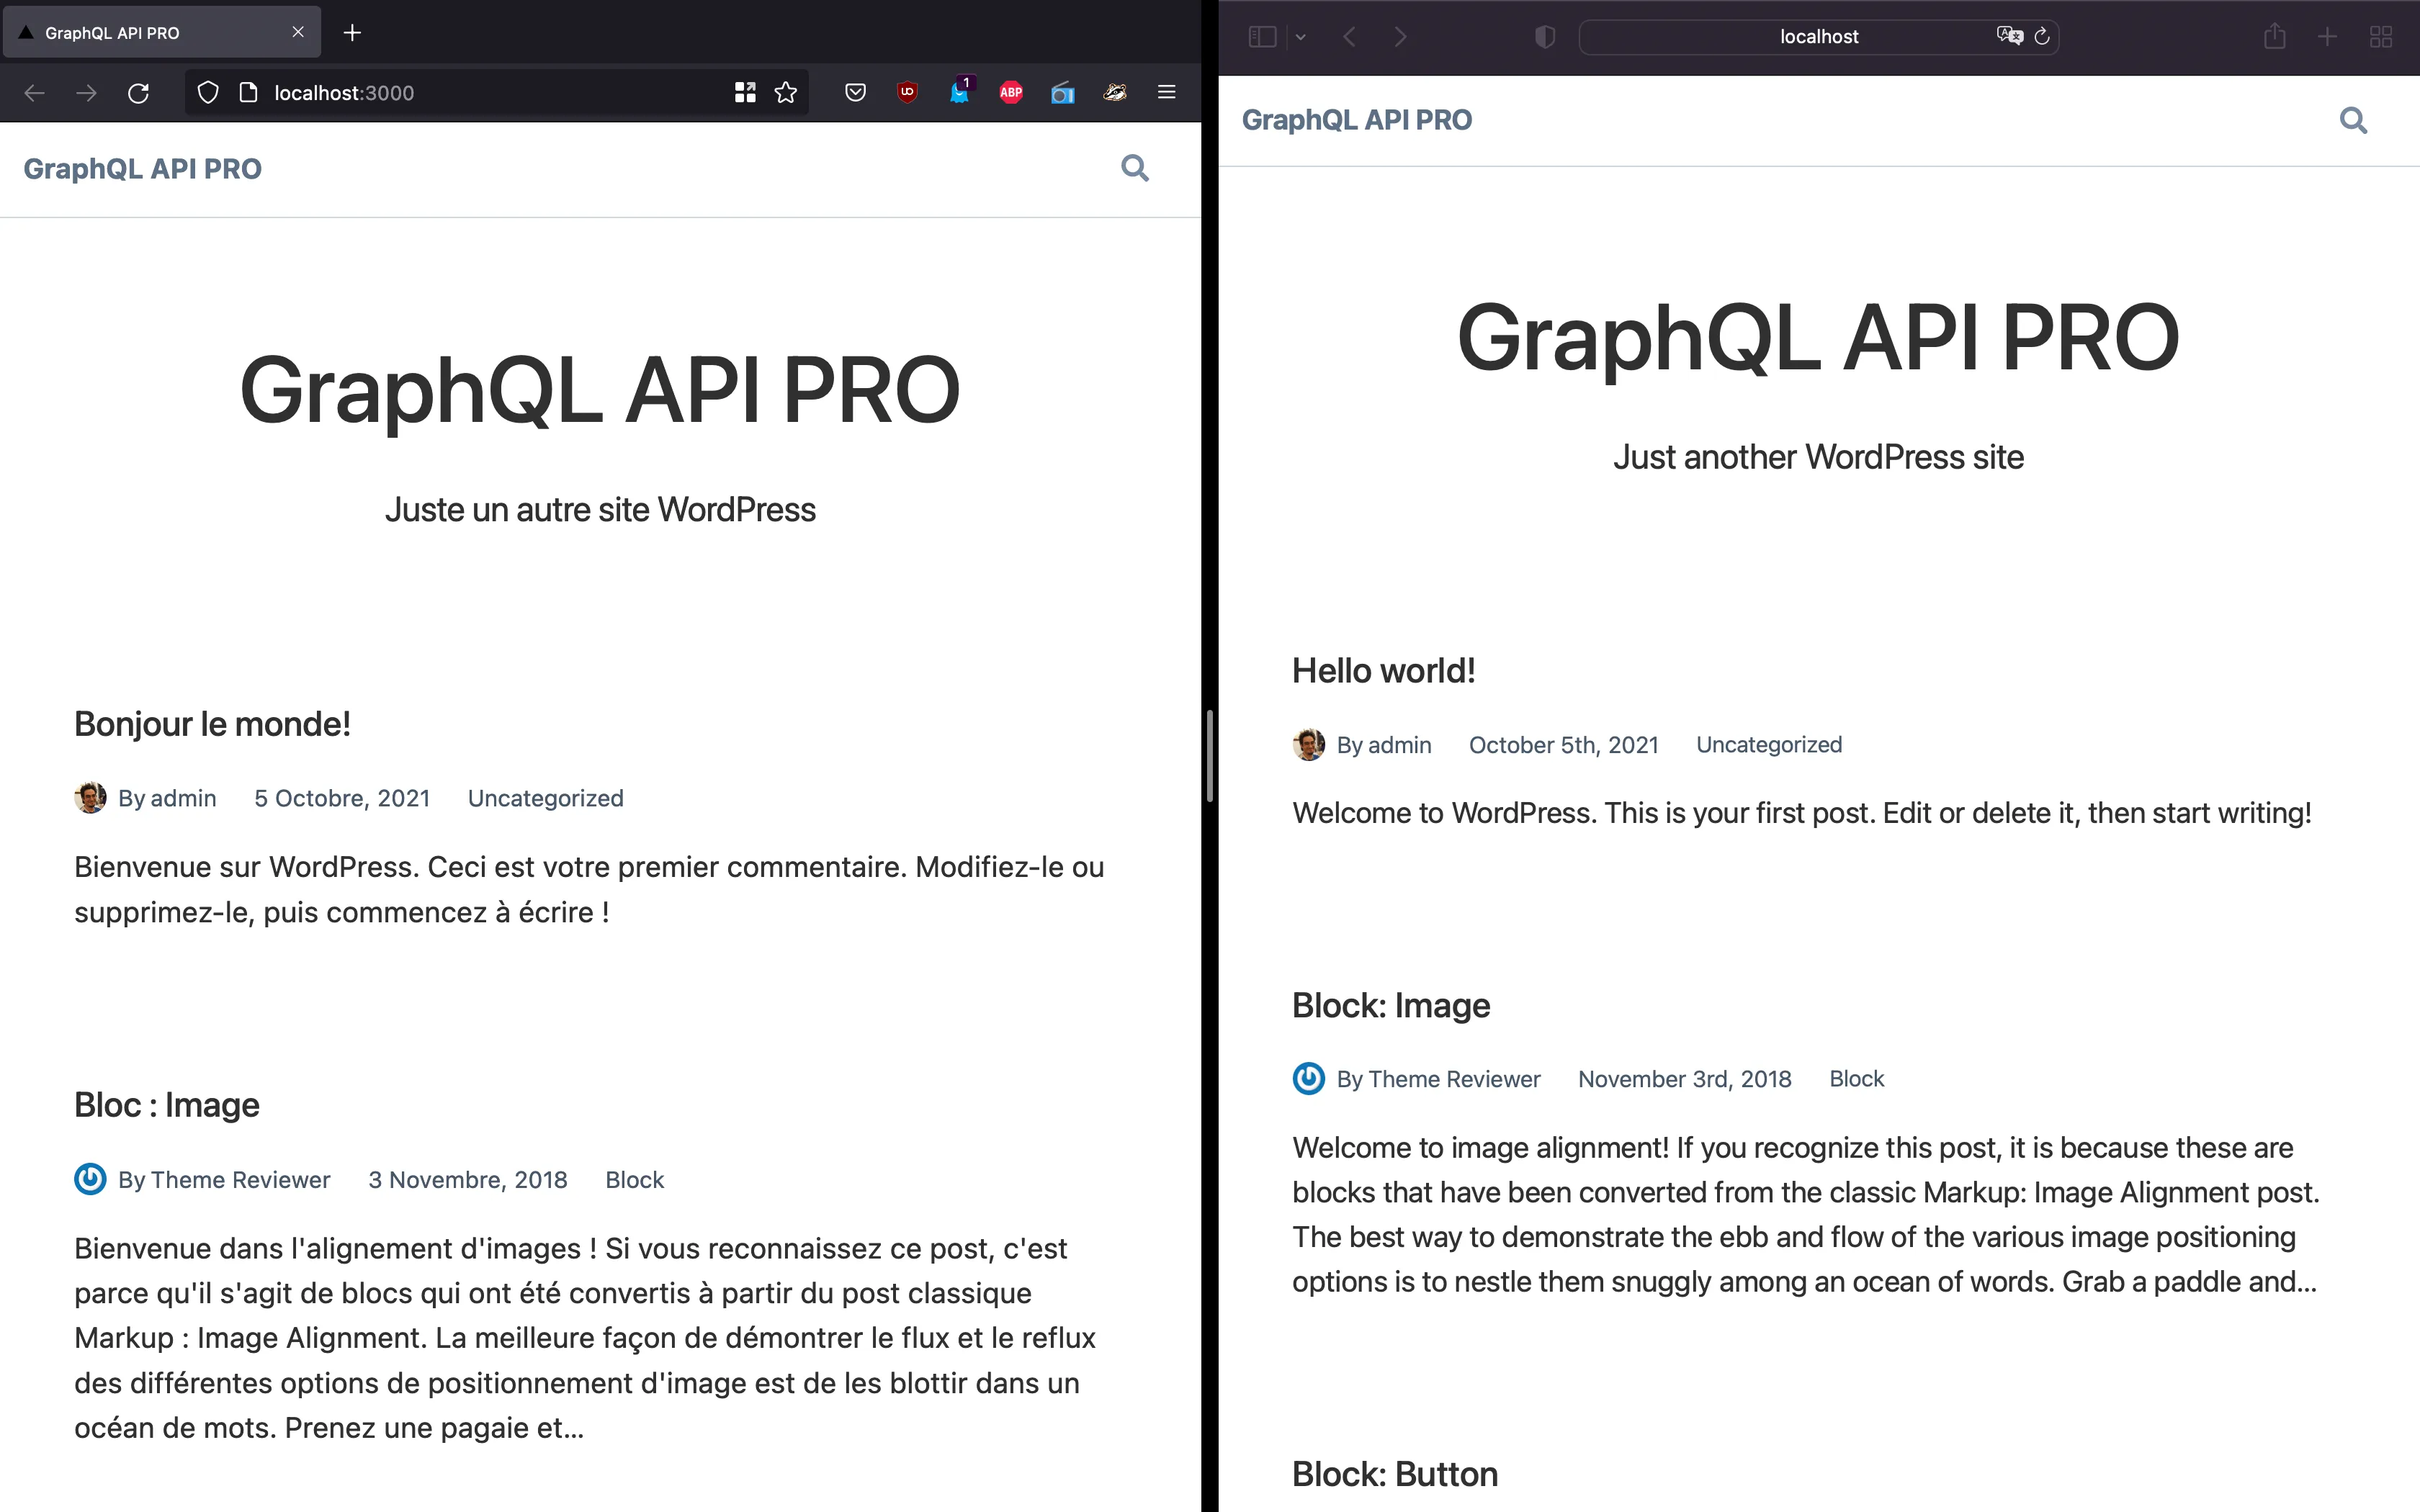Click search magnifier on English site
This screenshot has width=2420, height=1512.
(2353, 120)
